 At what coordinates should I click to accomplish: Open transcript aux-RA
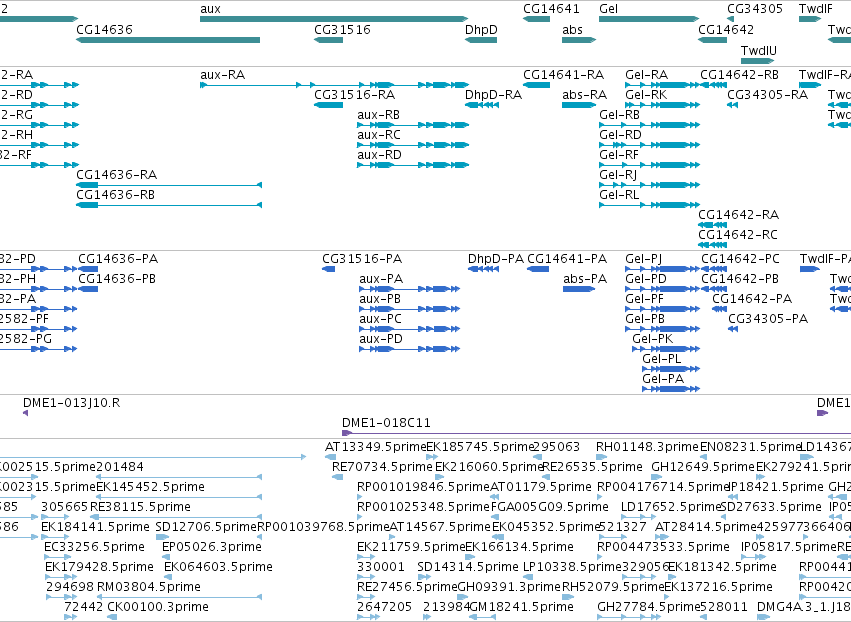[223, 74]
